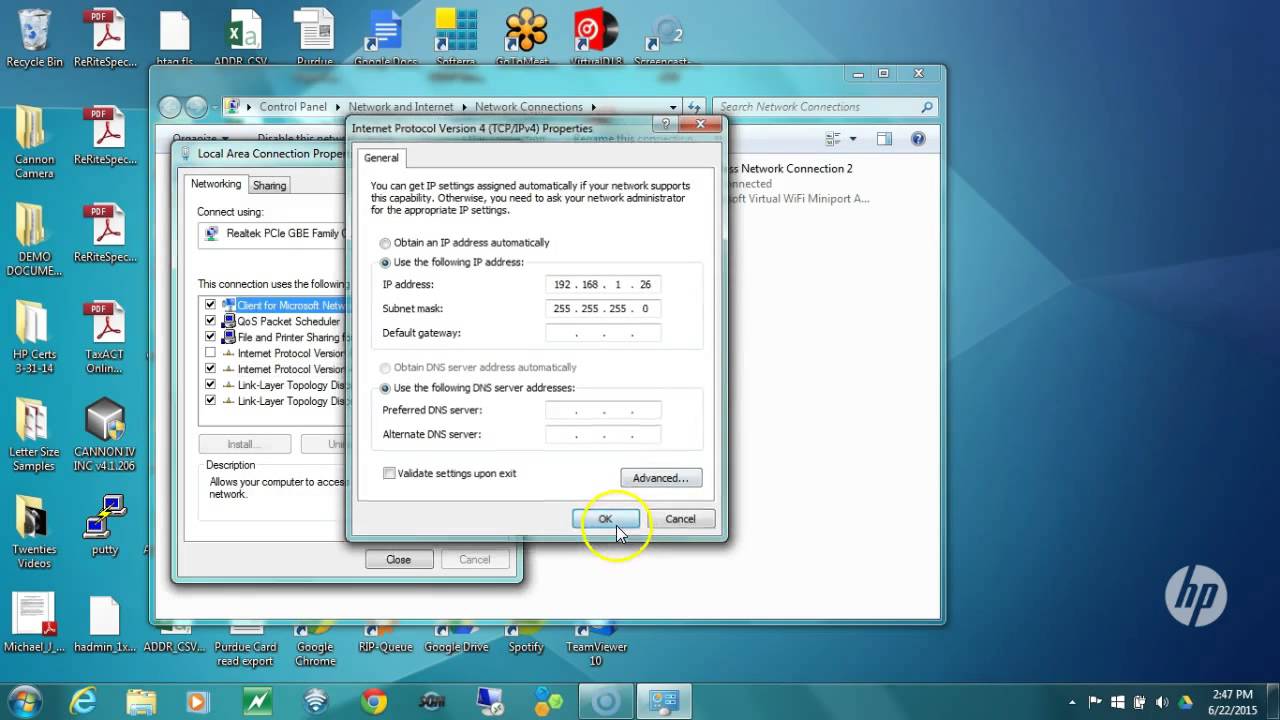Click the help button in IPv4 Properties title bar
The image size is (1280, 720).
[x=666, y=123]
